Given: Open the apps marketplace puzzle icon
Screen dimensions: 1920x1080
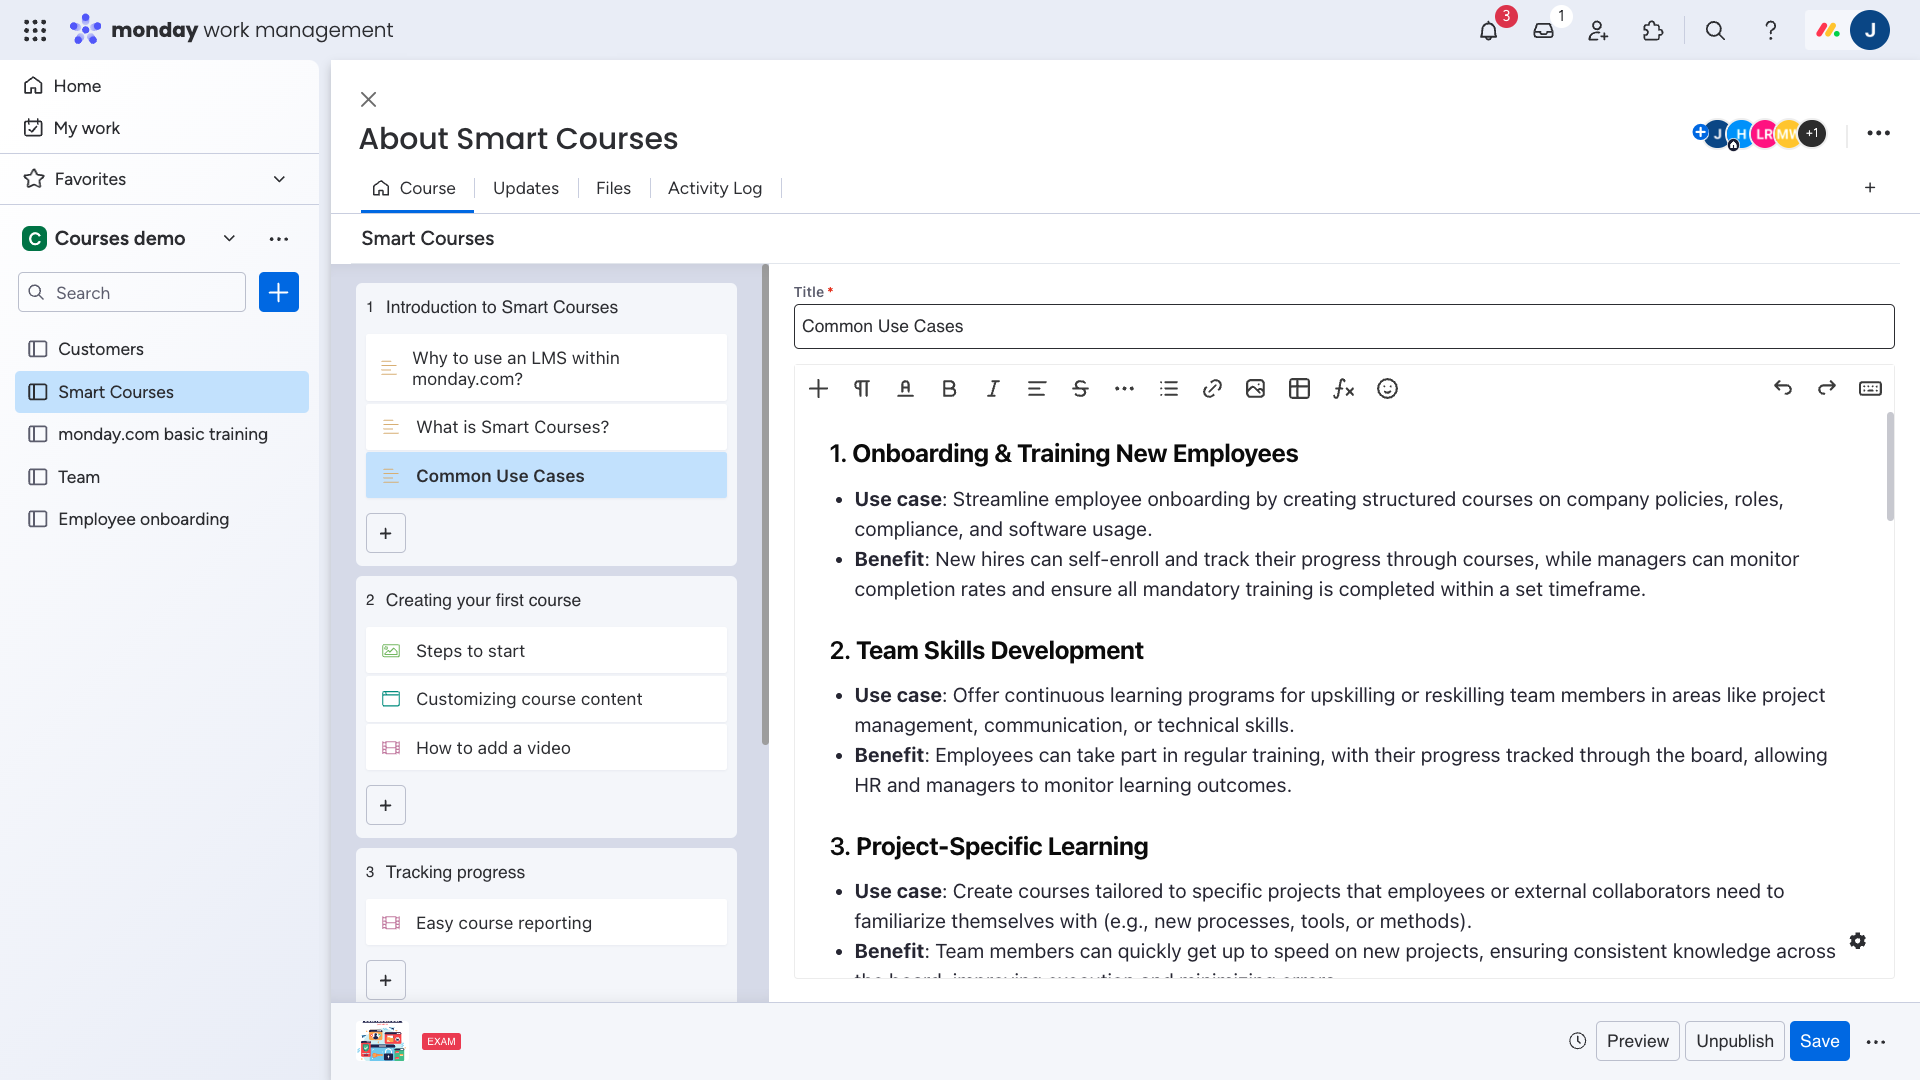Looking at the screenshot, I should click(1653, 30).
